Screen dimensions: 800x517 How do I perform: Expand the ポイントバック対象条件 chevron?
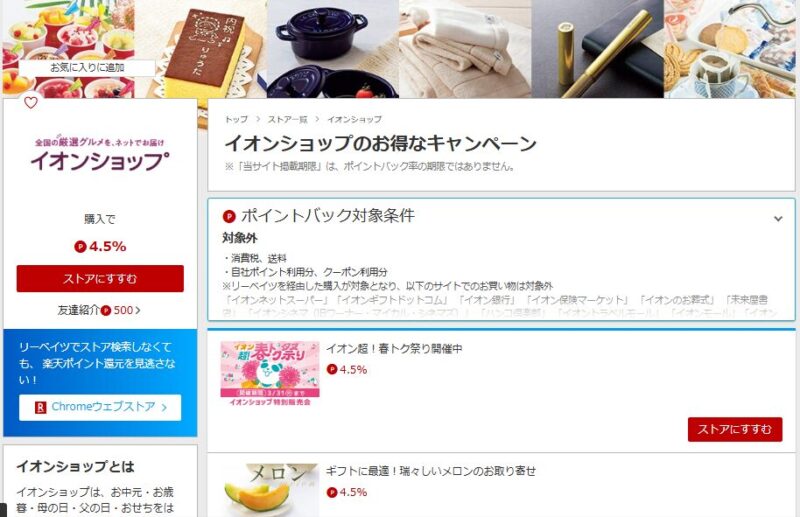pyautogui.click(x=778, y=218)
